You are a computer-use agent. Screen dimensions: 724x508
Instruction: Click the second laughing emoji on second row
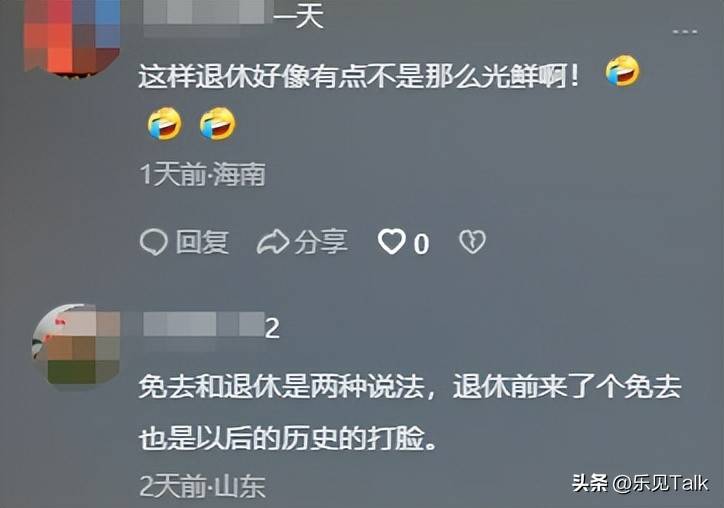[x=217, y=124]
